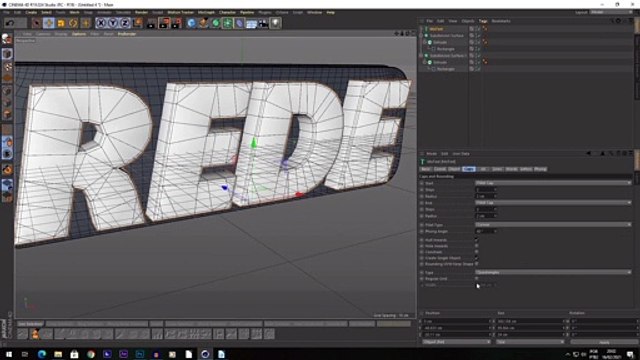Toggle Enable Snap icon in left palette
The height and width of the screenshot is (360, 640).
pos(7,169)
